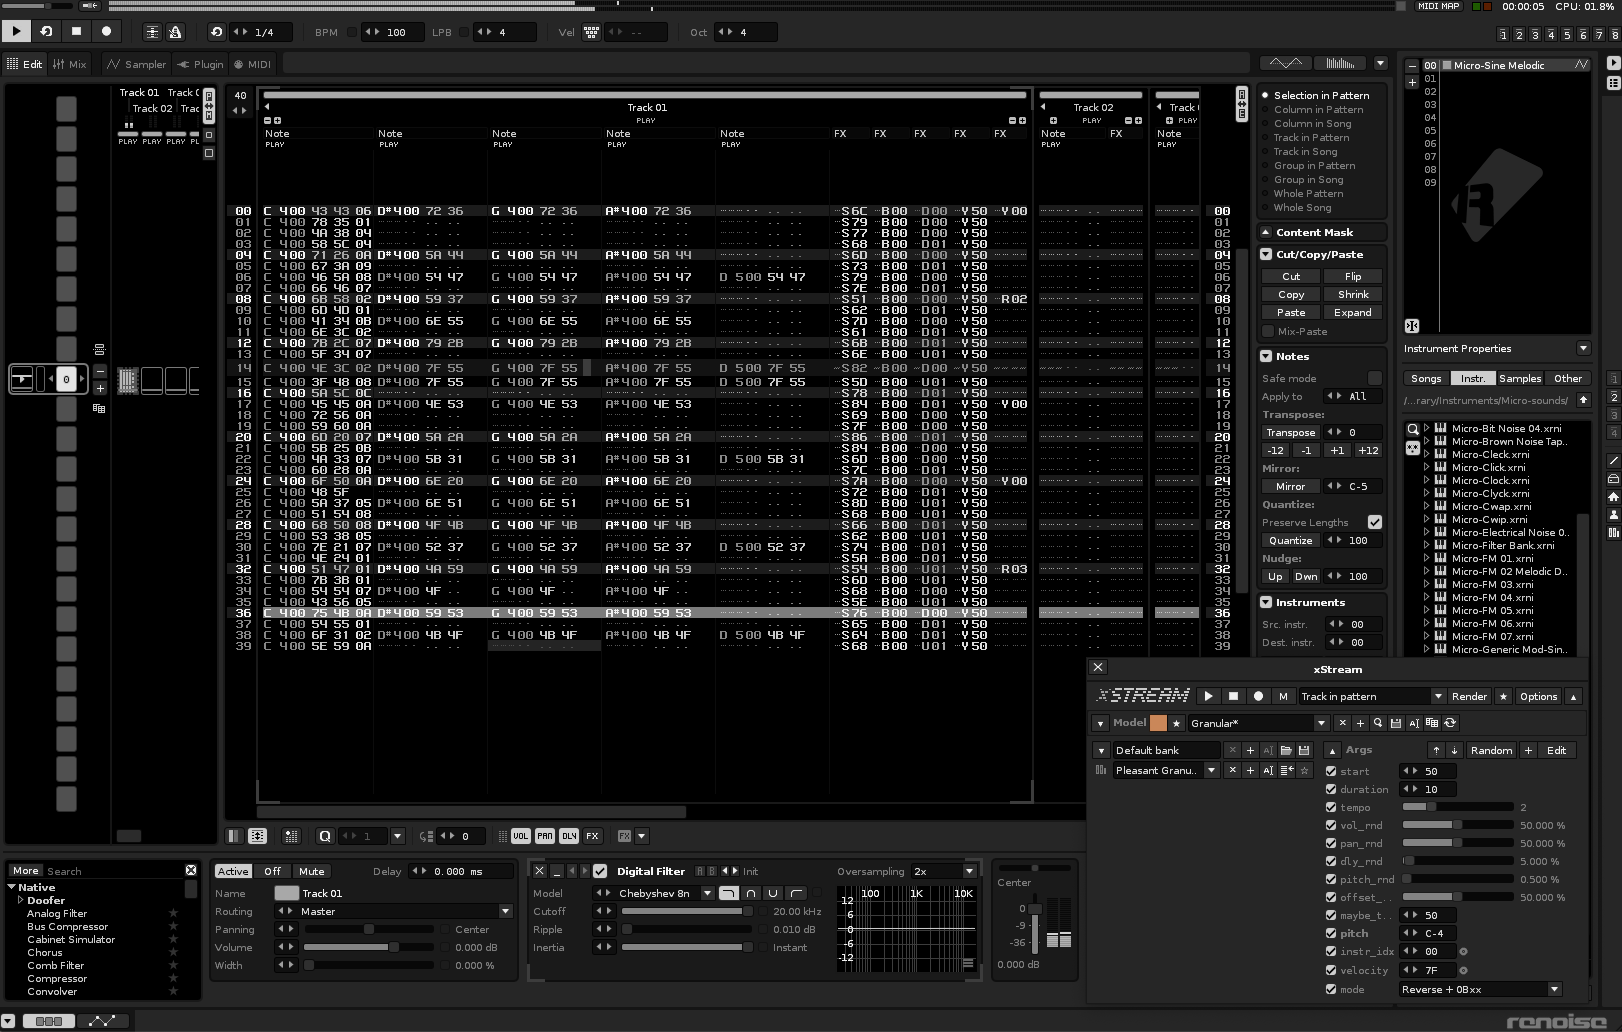
Task: Import a preset bank folder icon
Action: coord(1286,750)
